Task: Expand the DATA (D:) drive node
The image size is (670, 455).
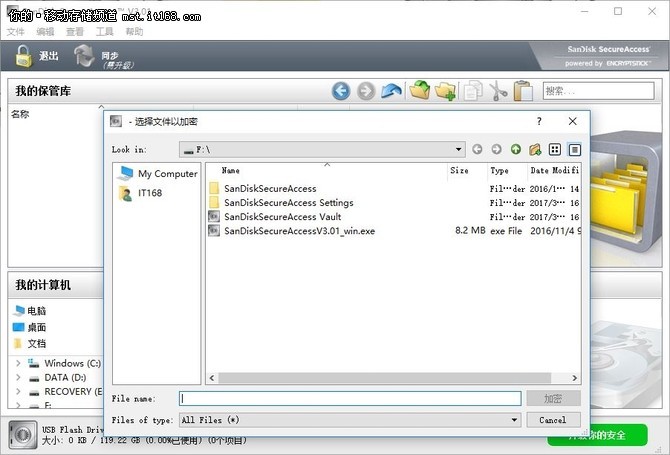Action: 18,378
